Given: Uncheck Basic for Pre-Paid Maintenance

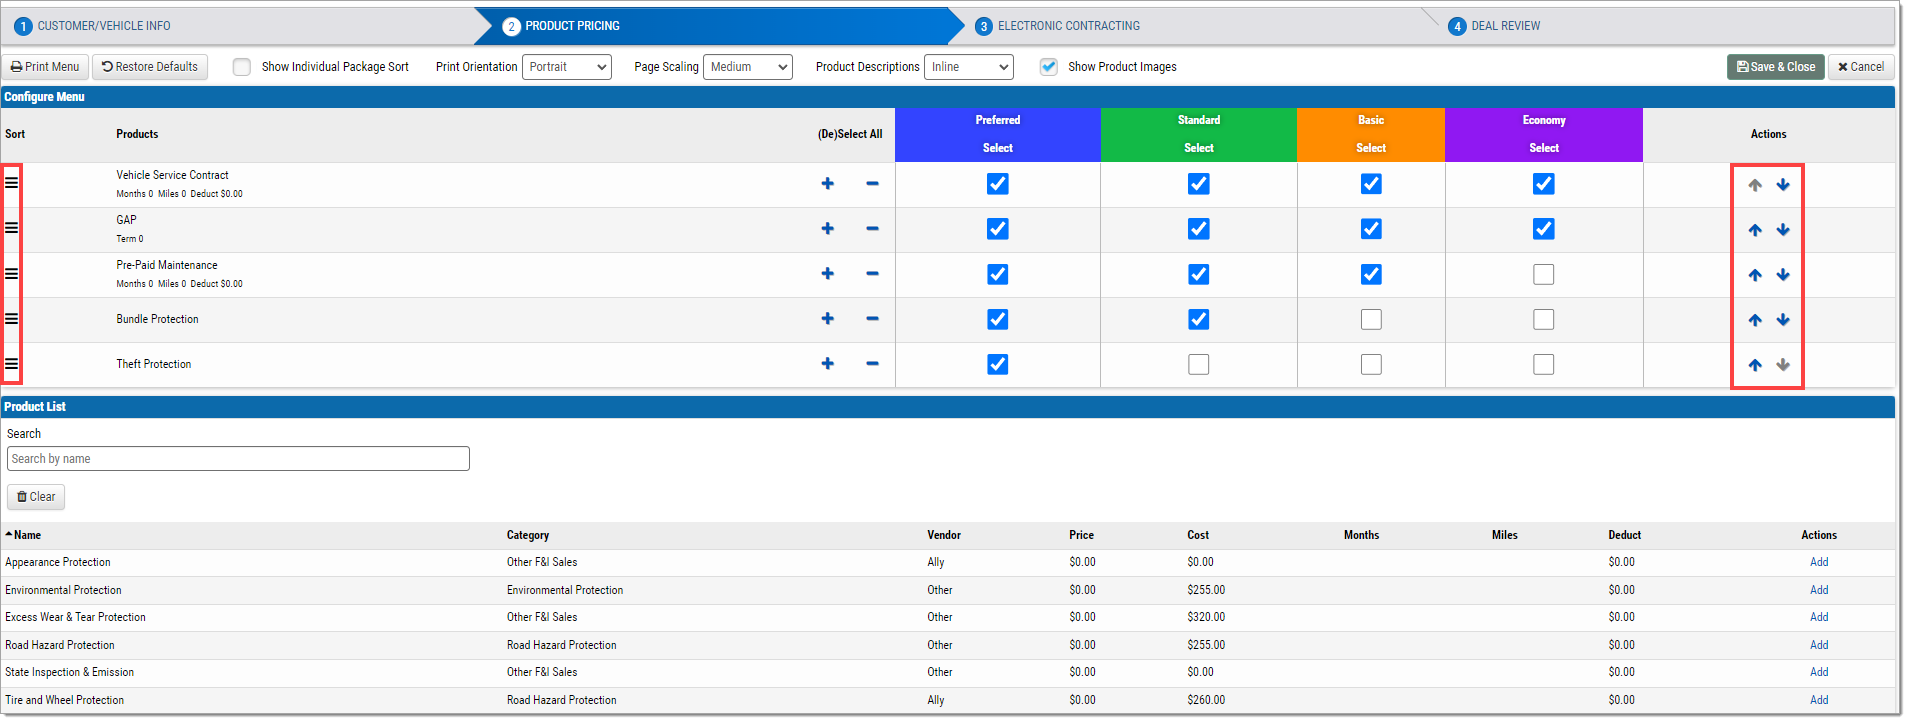Looking at the screenshot, I should pos(1371,274).
